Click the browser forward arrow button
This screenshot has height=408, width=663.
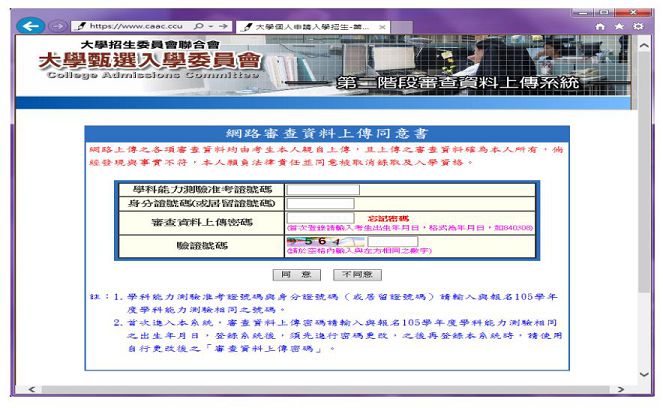point(57,27)
